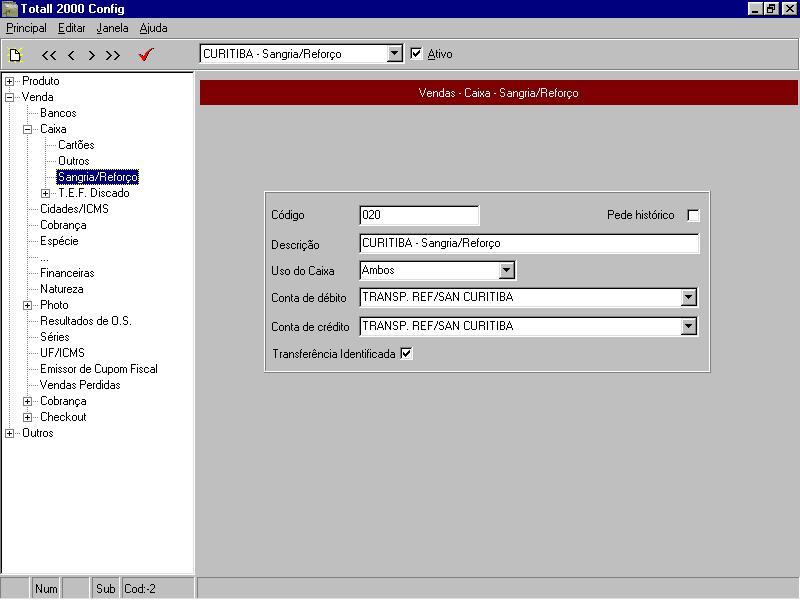This screenshot has height=600, width=800.
Task: Expand the Photo tree node
Action: point(28,305)
